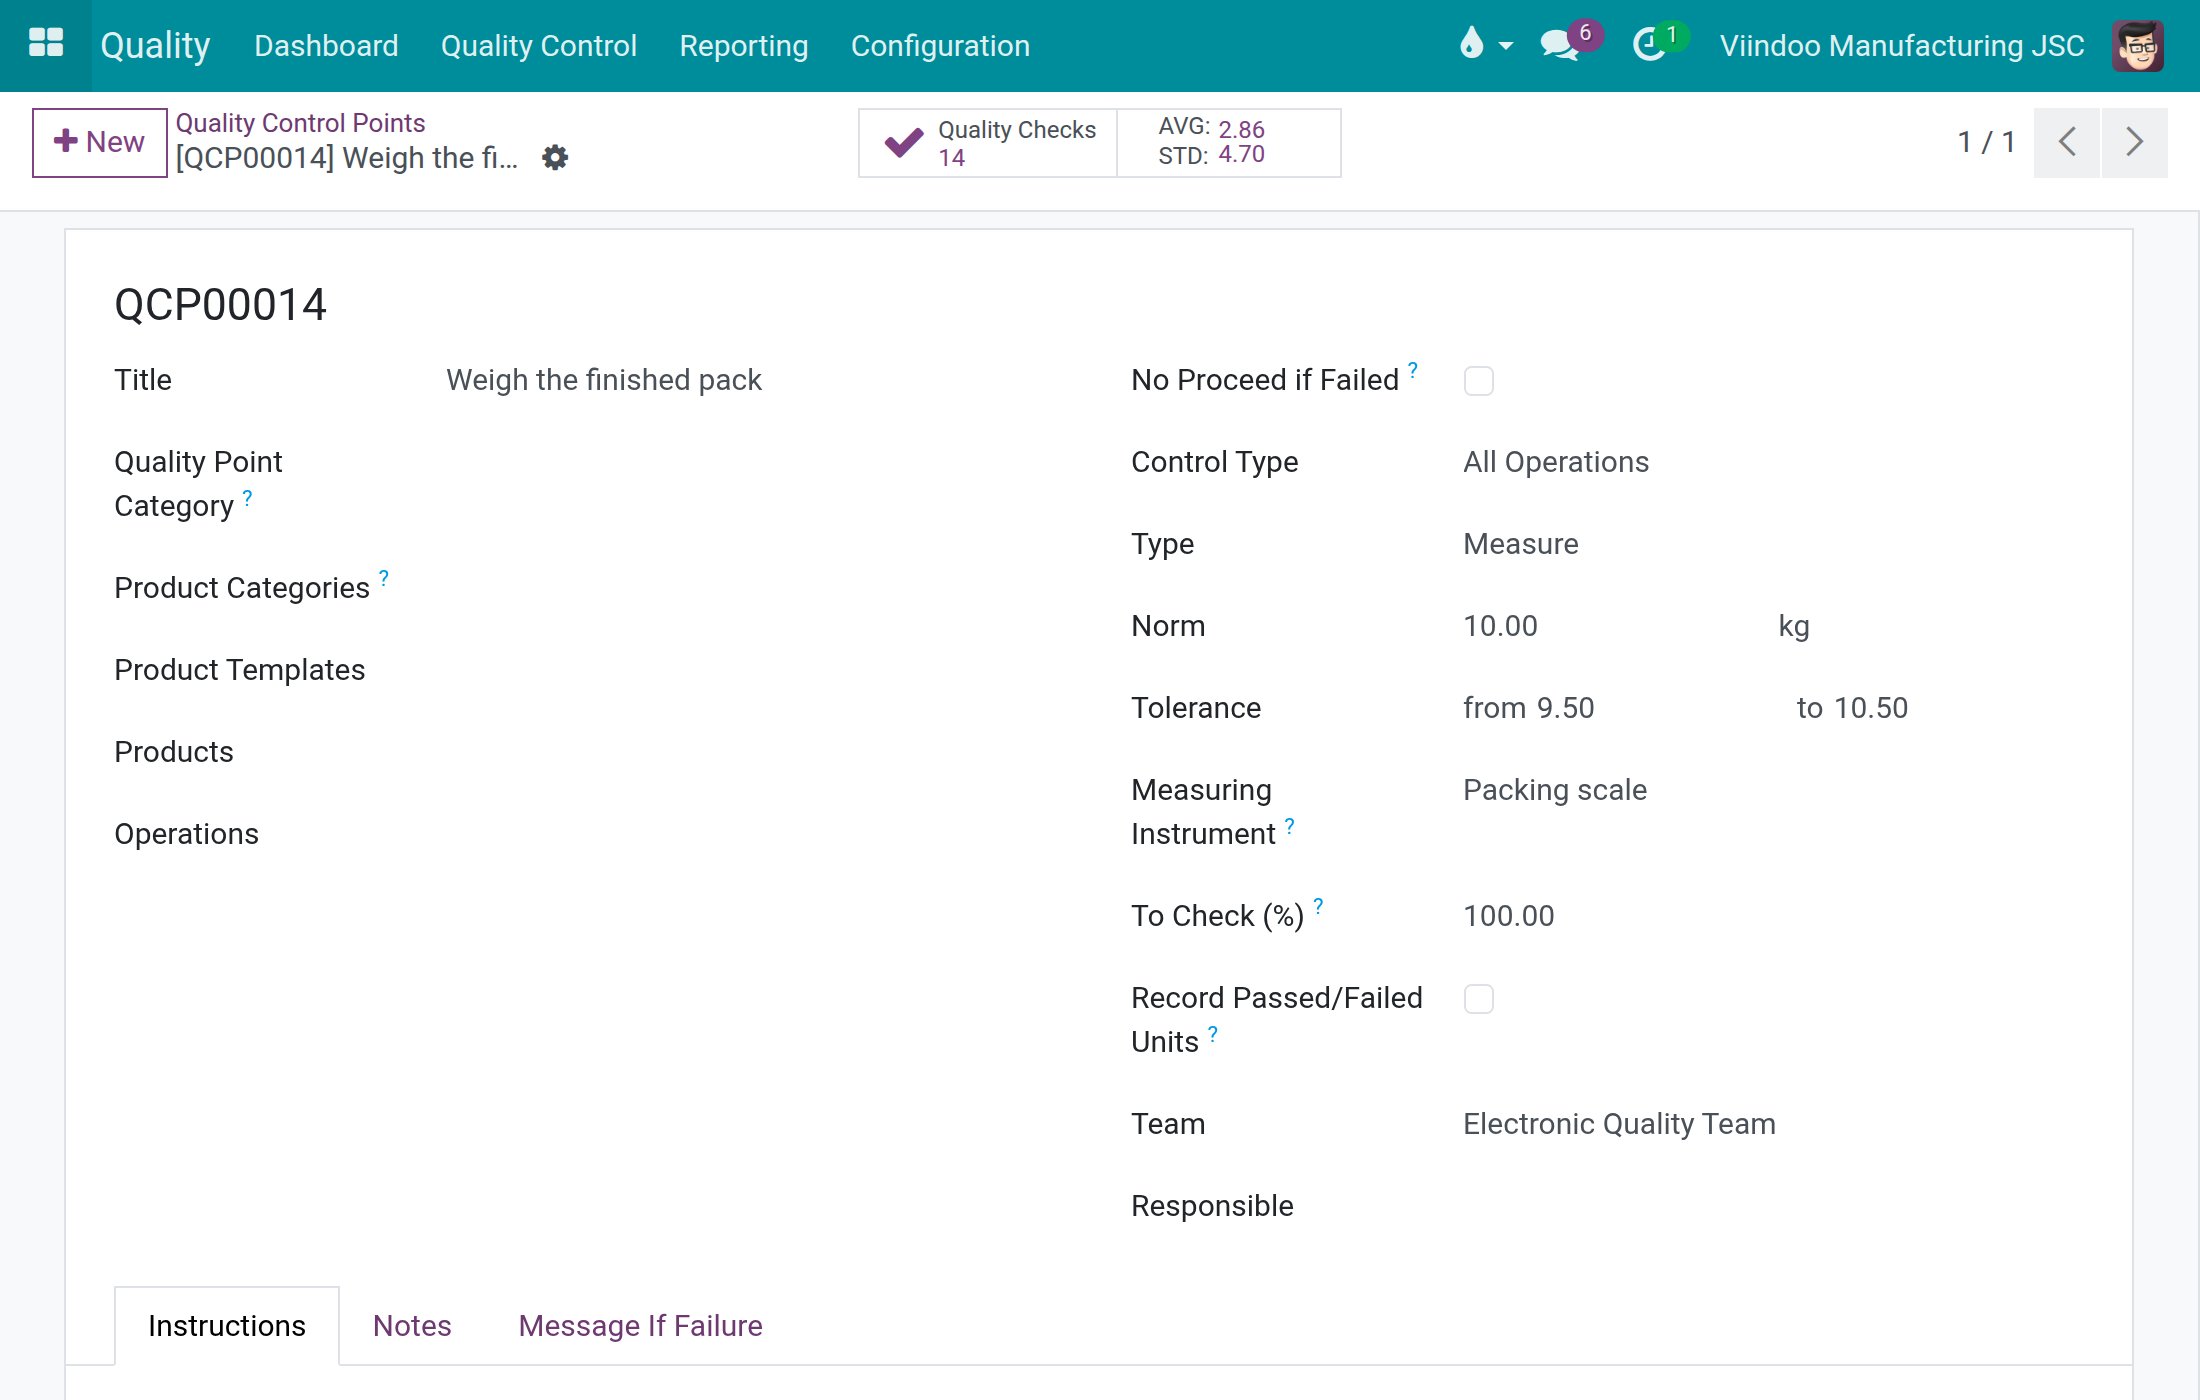Click the Norm value 10.00
The width and height of the screenshot is (2200, 1400).
click(1500, 626)
